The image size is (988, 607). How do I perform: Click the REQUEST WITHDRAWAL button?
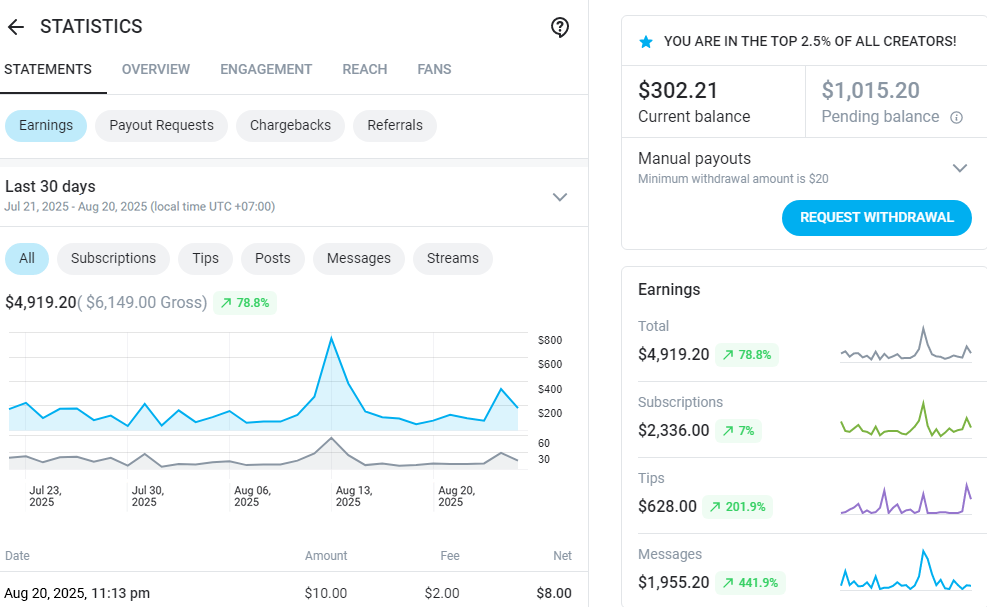pos(876,217)
